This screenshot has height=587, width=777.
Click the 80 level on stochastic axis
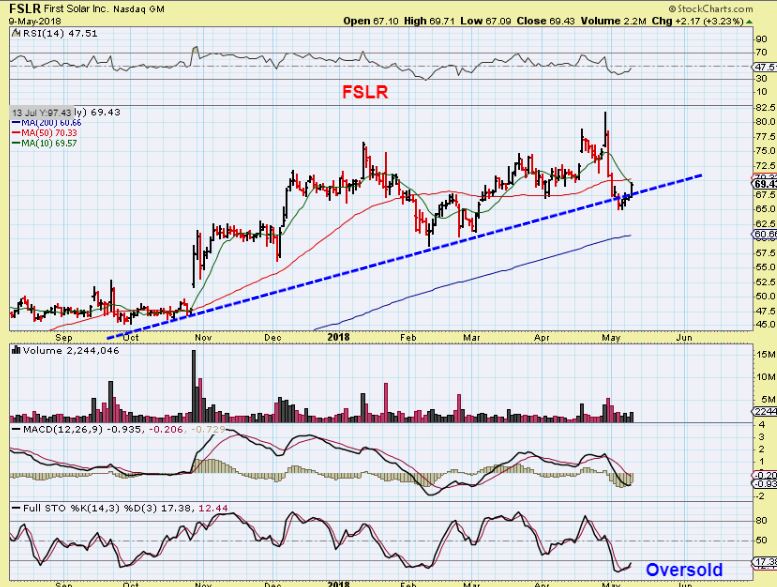[761, 521]
